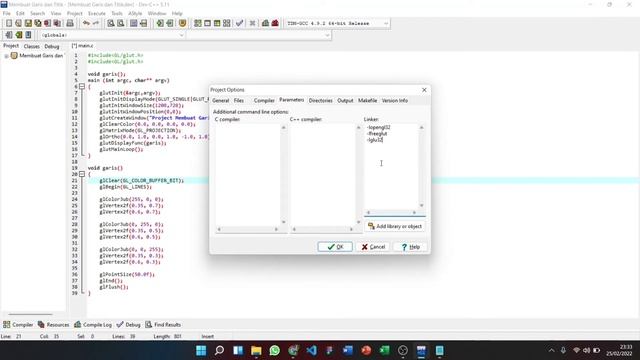Open the Execute menu
Viewport: 640px width, 360px height.
[97, 13]
